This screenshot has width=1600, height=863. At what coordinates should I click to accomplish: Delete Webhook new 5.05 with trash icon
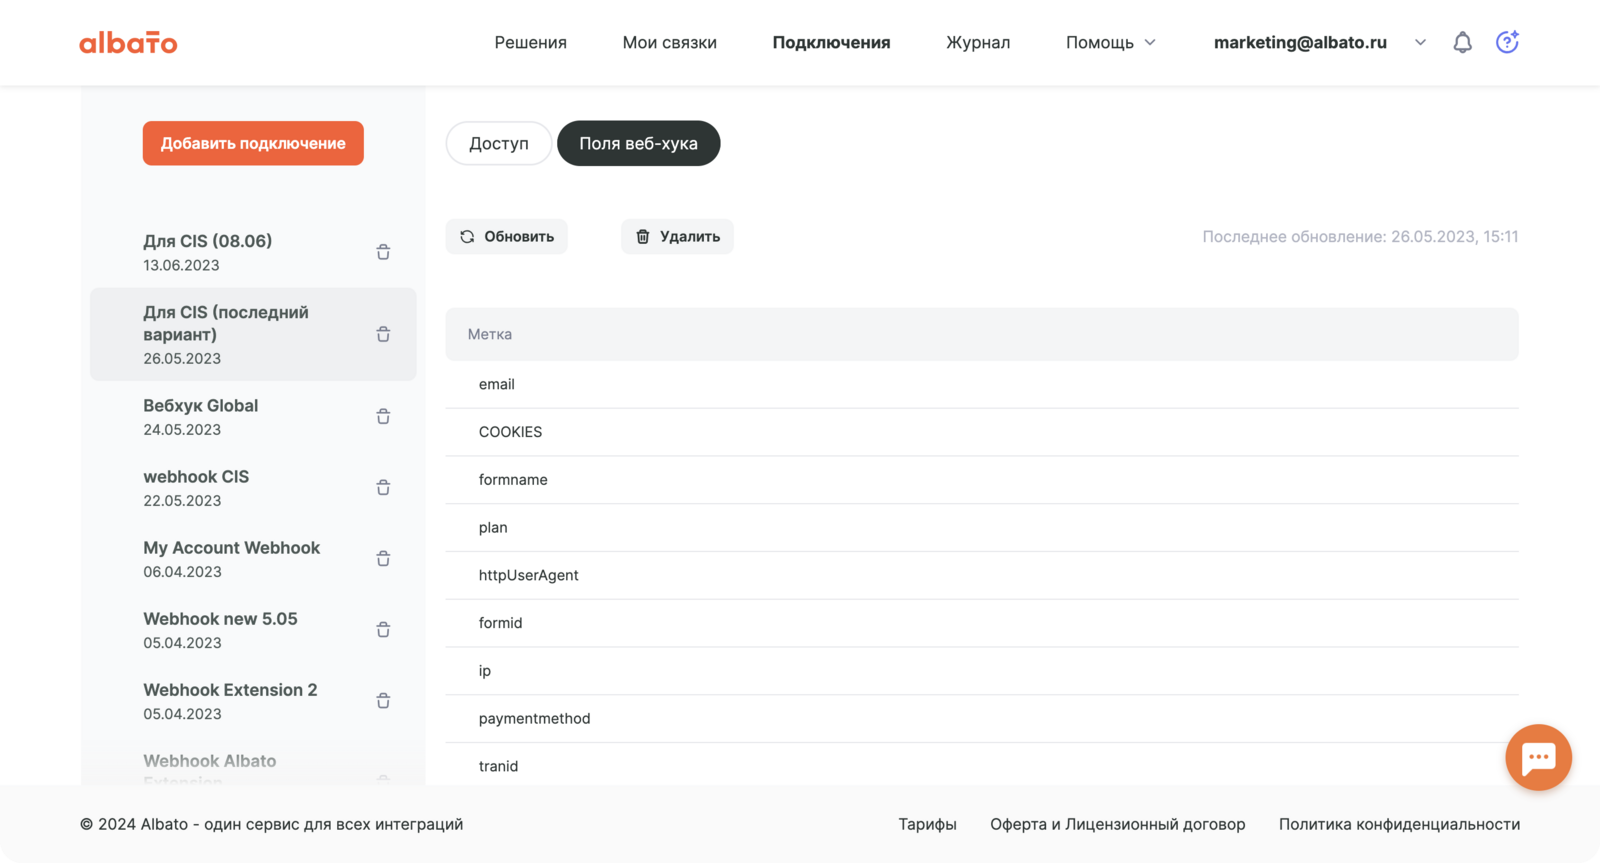tap(383, 630)
